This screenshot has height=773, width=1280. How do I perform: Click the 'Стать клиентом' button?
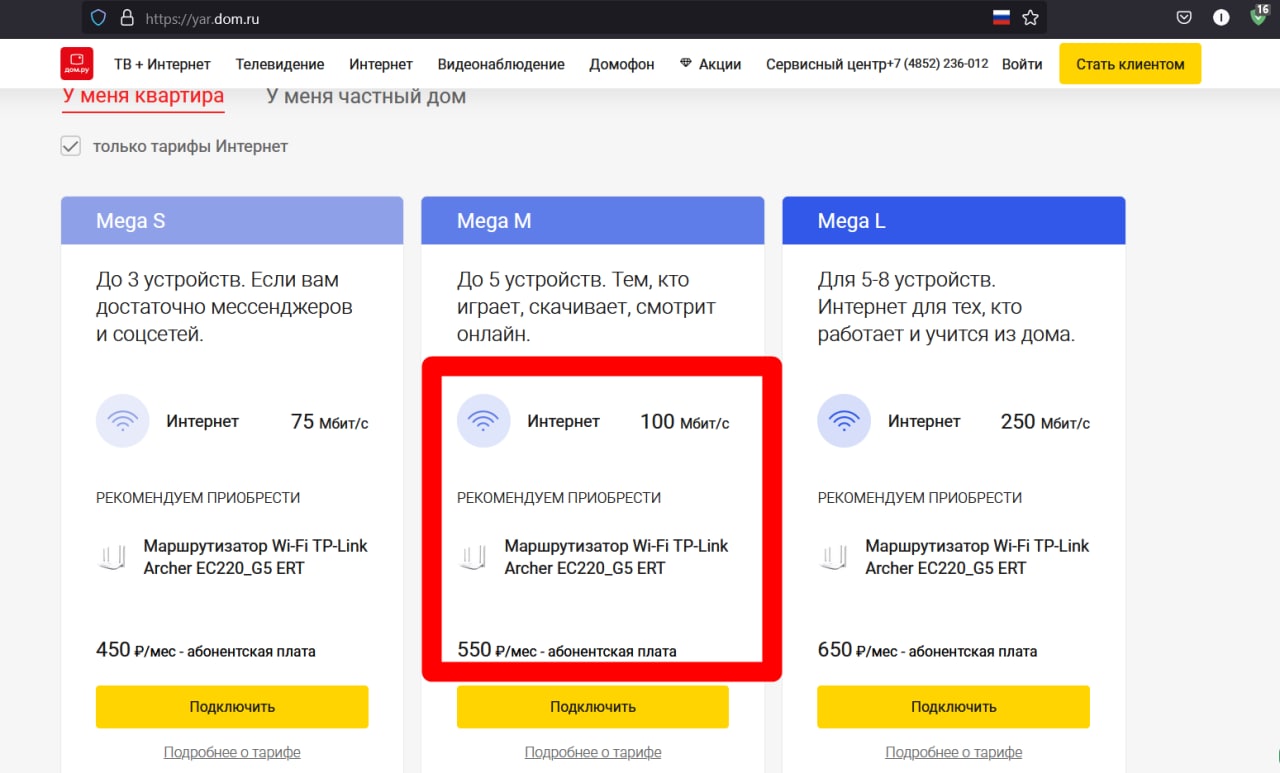pos(1130,64)
